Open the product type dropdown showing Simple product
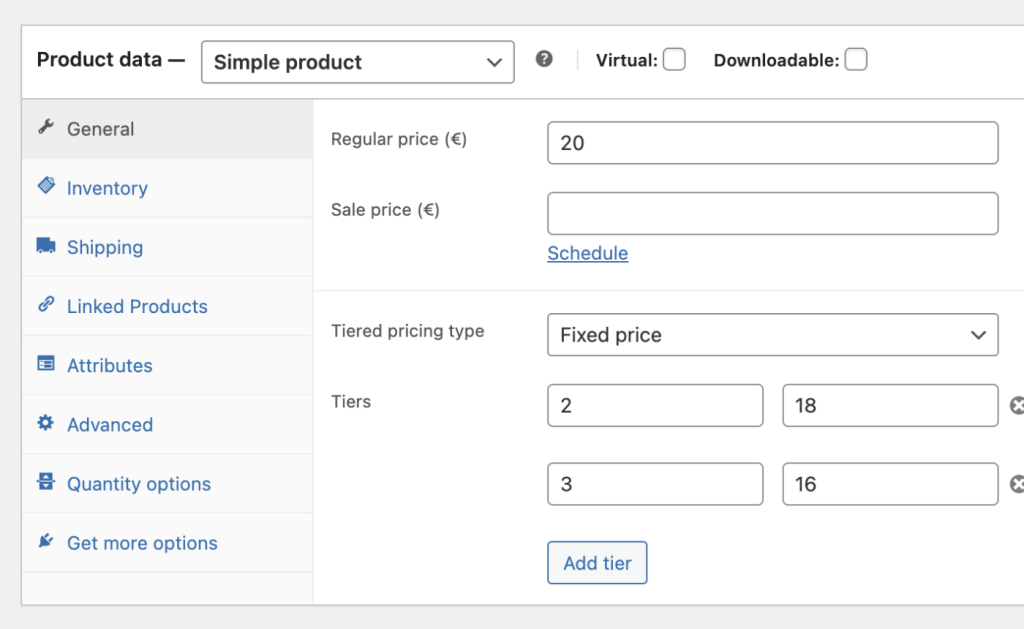Image resolution: width=1024 pixels, height=629 pixels. (x=357, y=62)
